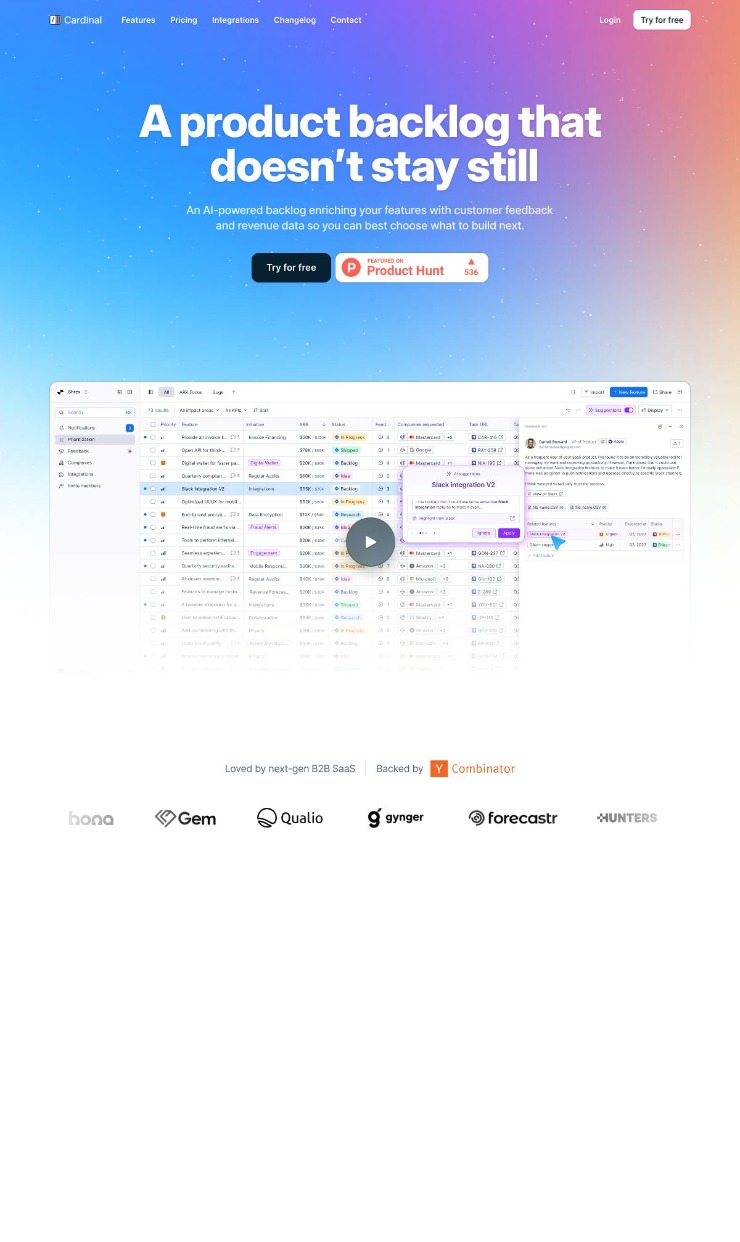Click the forecastr customer logo
Image resolution: width=740 pixels, height=1242 pixels.
coord(513,818)
